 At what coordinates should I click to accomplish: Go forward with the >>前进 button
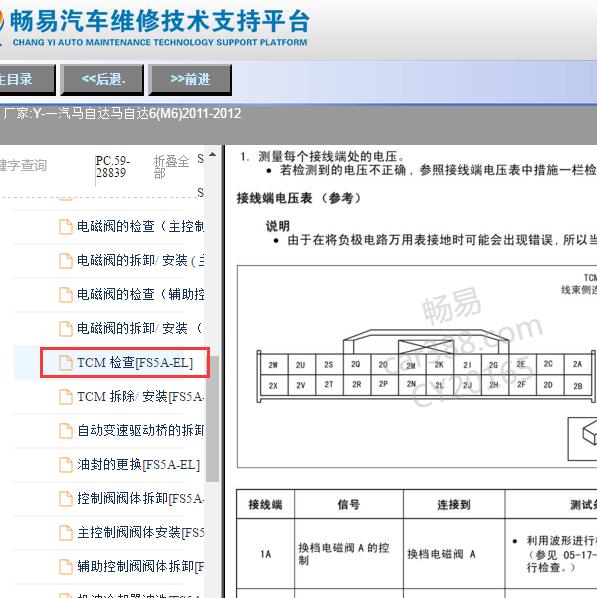[190, 80]
